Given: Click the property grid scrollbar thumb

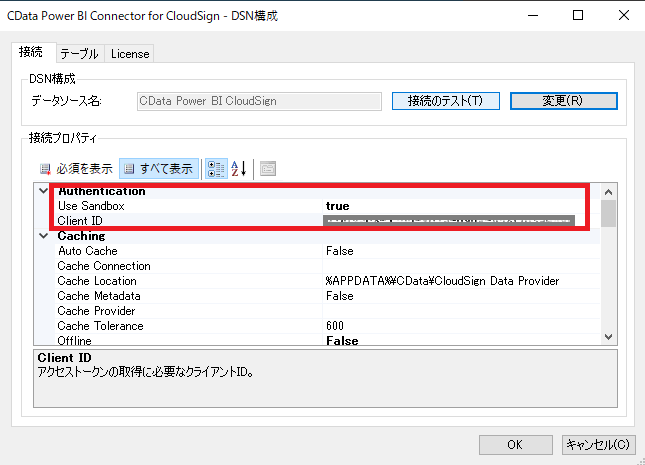Looking at the screenshot, I should point(609,213).
